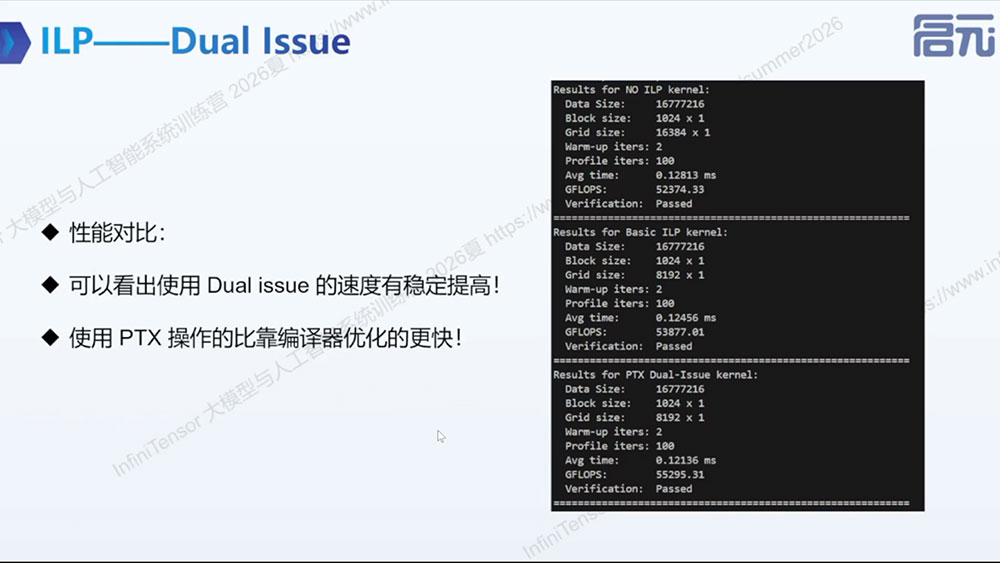1000x563 pixels.
Task: Click the 启元 logo in the top corner
Action: point(955,36)
